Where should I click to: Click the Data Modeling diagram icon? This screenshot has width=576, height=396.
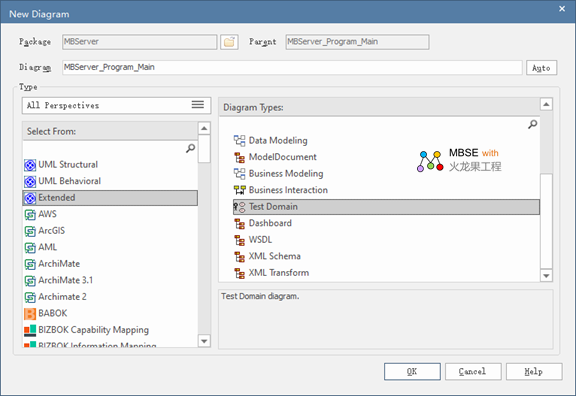[240, 141]
